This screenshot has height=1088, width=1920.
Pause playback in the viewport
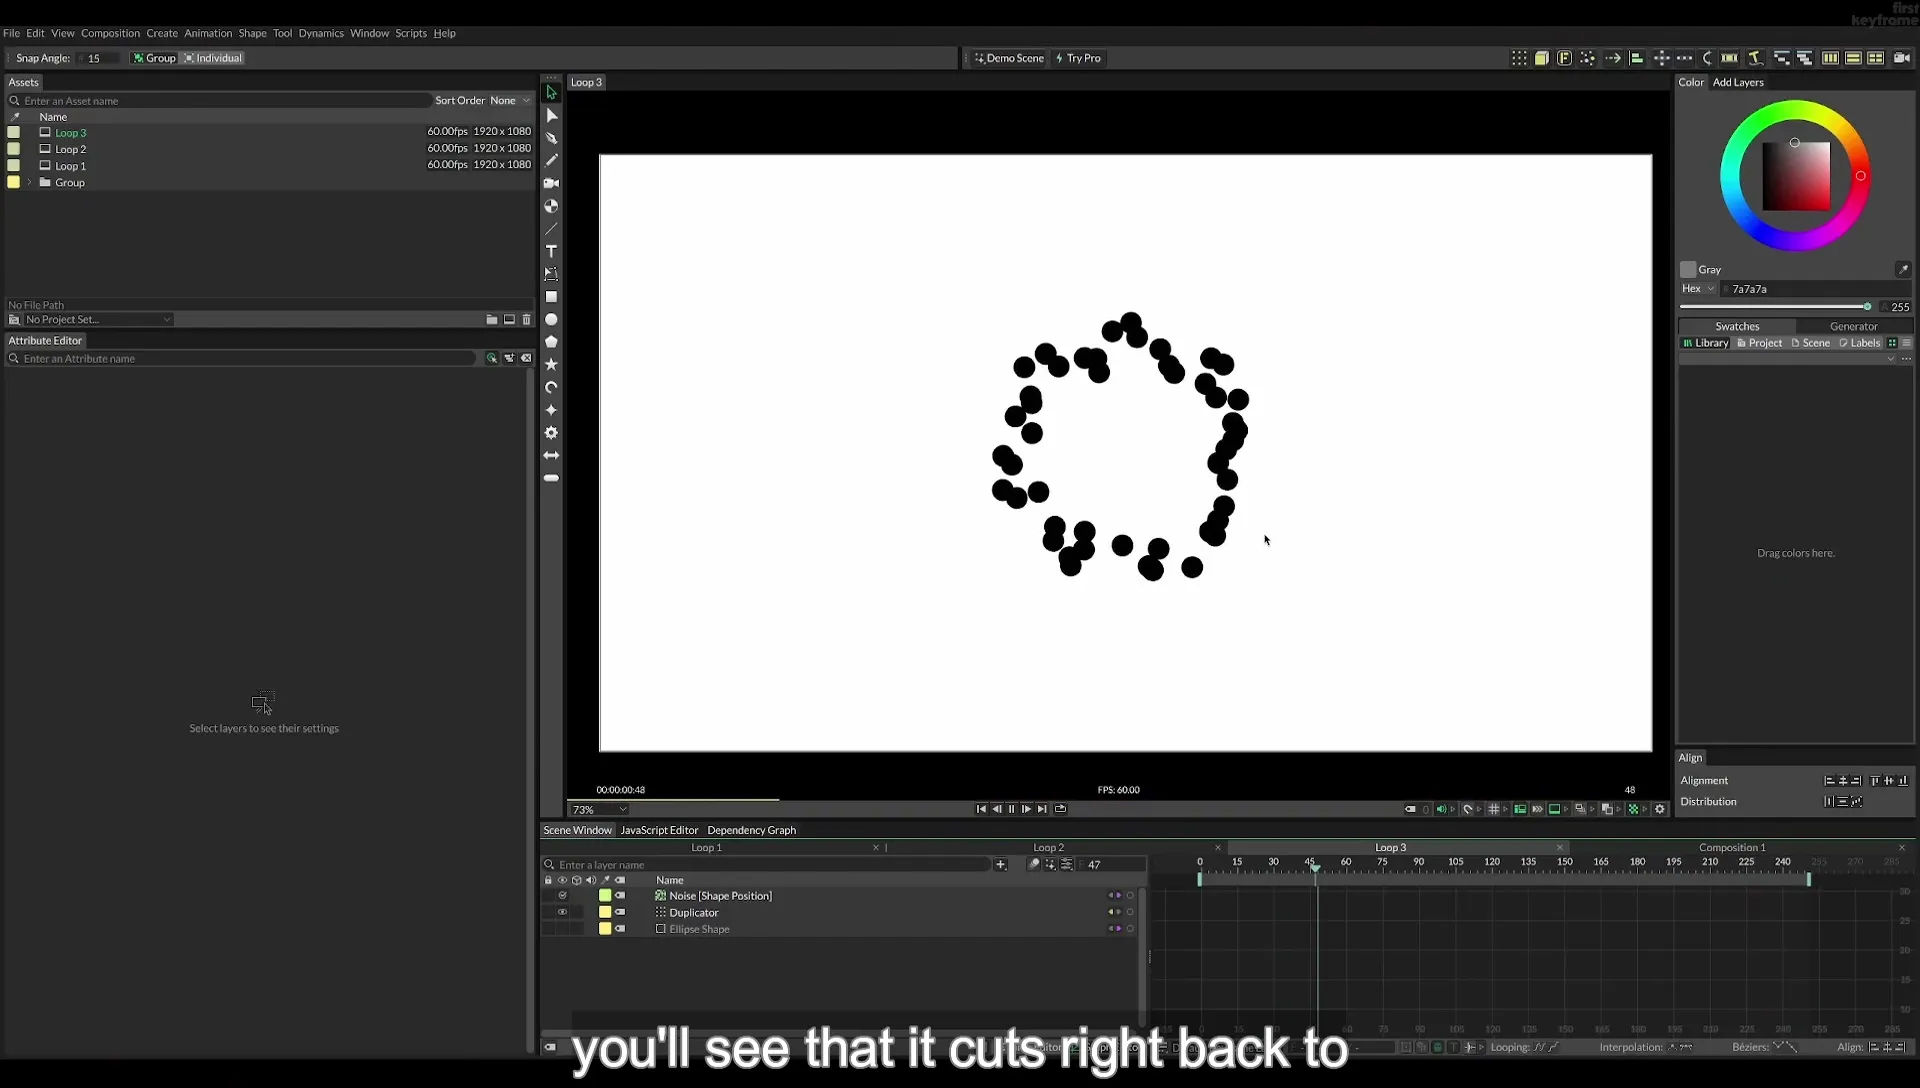point(1011,809)
